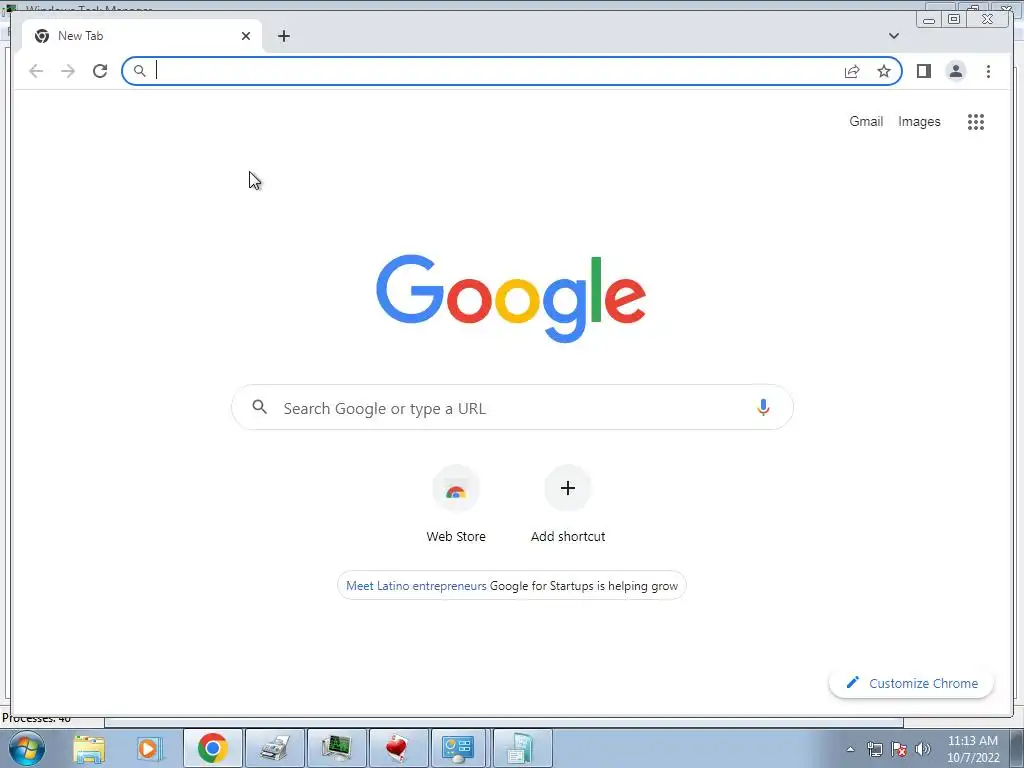Click the Google logo
Viewport: 1024px width, 768px height.
click(511, 298)
